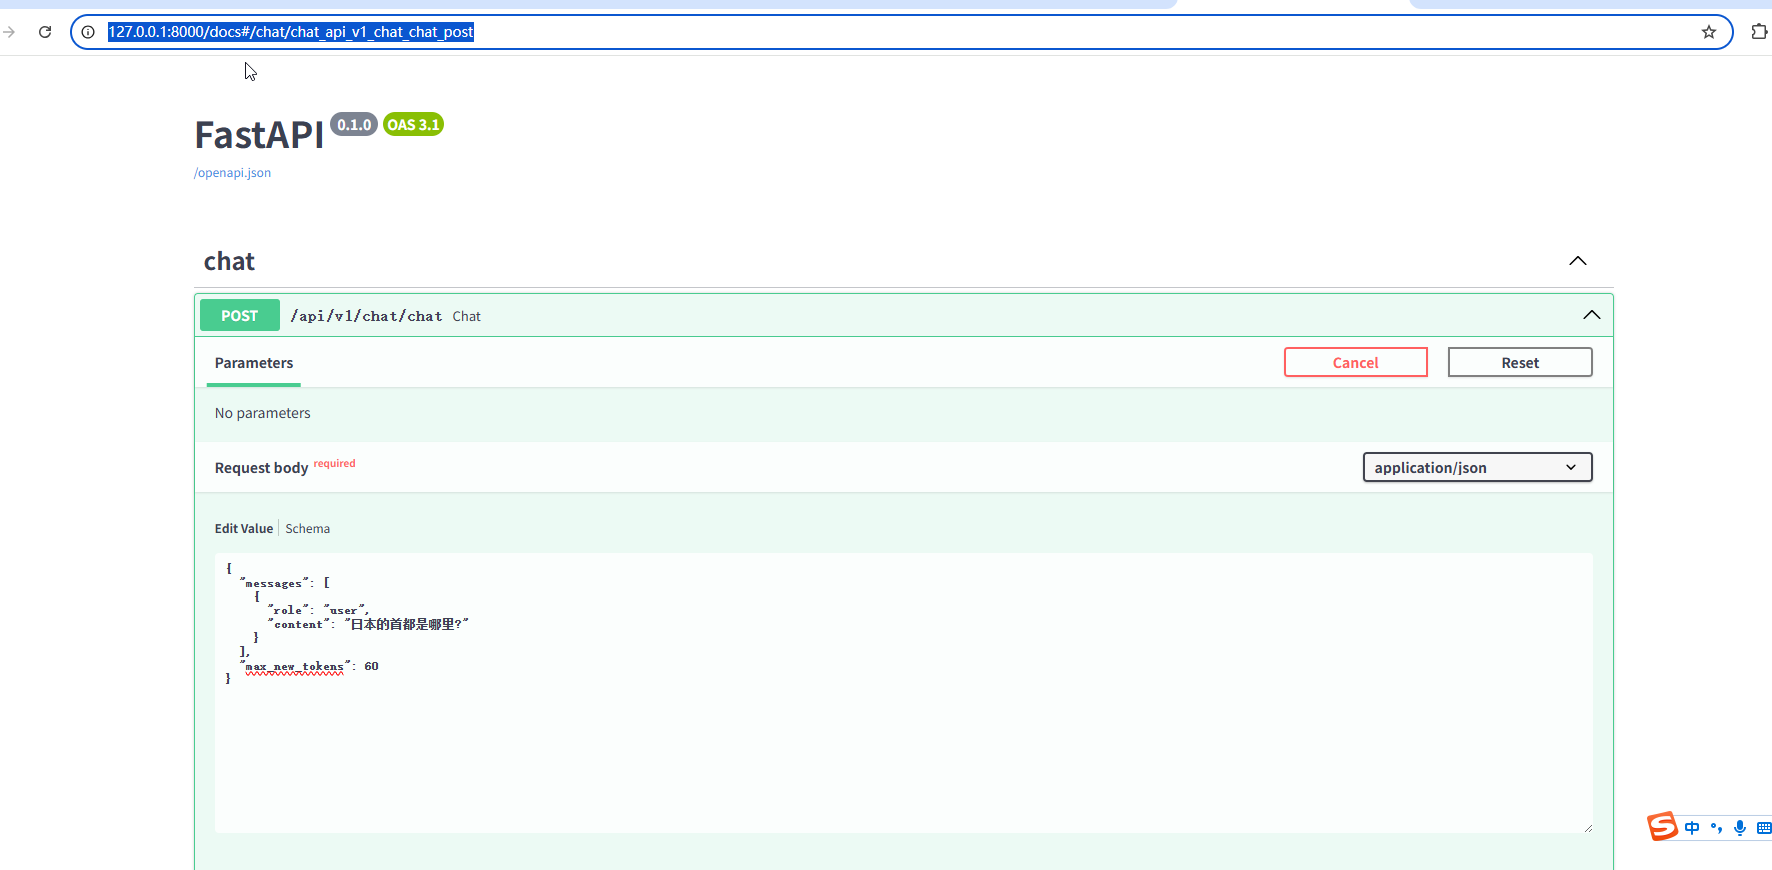Screen dimensions: 1772x870
Task: Click the POST method badge
Action: 240,315
